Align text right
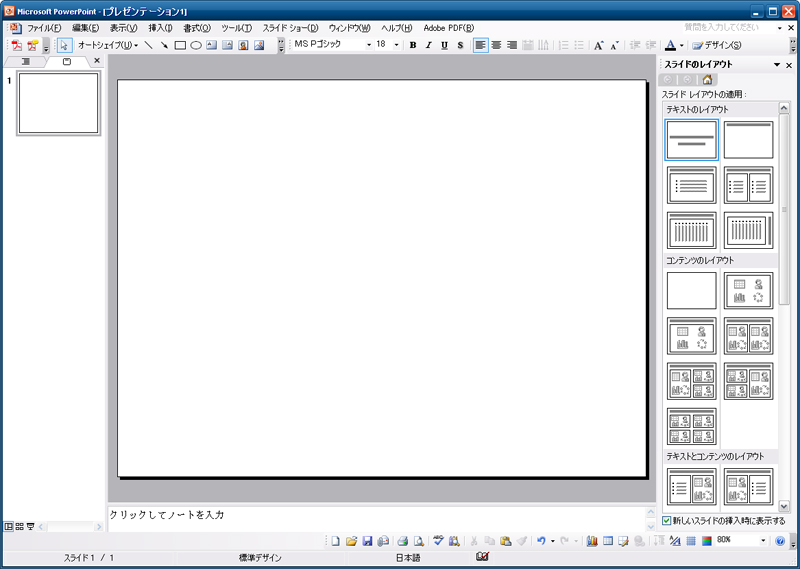800x569 pixels. click(512, 45)
